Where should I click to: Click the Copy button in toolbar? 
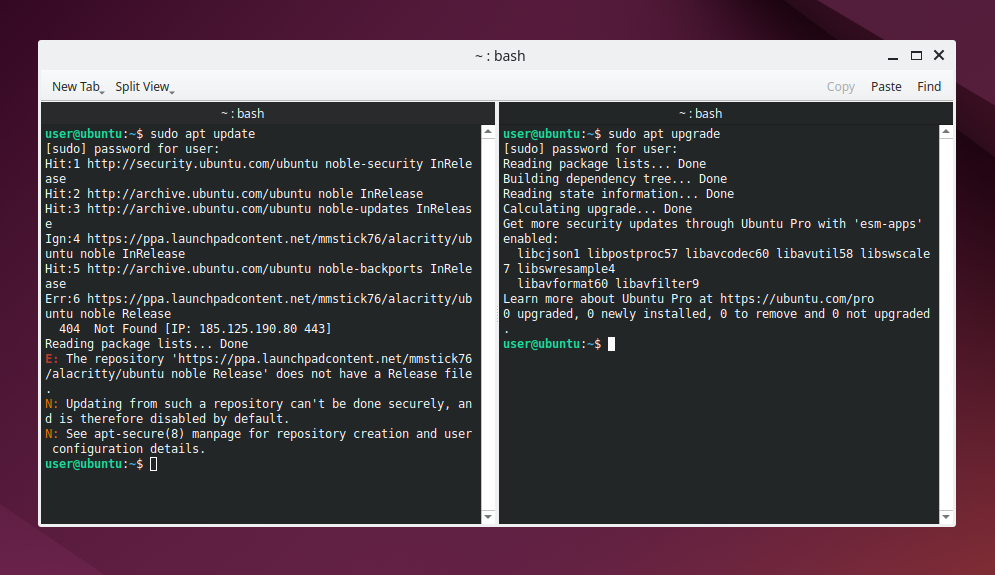tap(840, 87)
